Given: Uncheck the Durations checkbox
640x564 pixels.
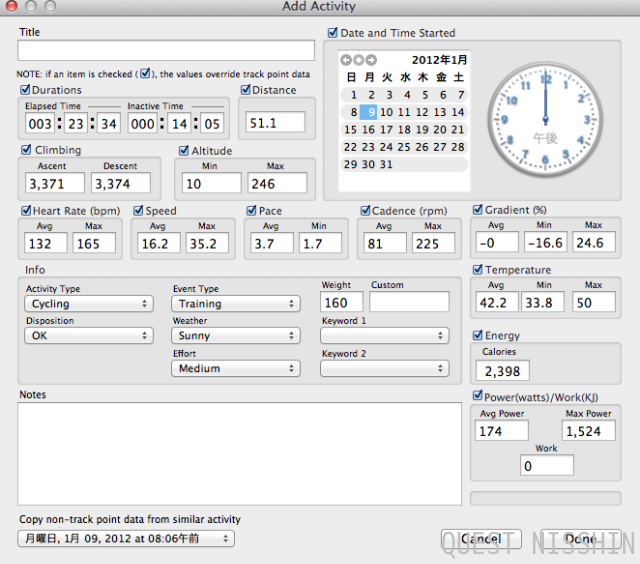Looking at the screenshot, I should pyautogui.click(x=25, y=89).
